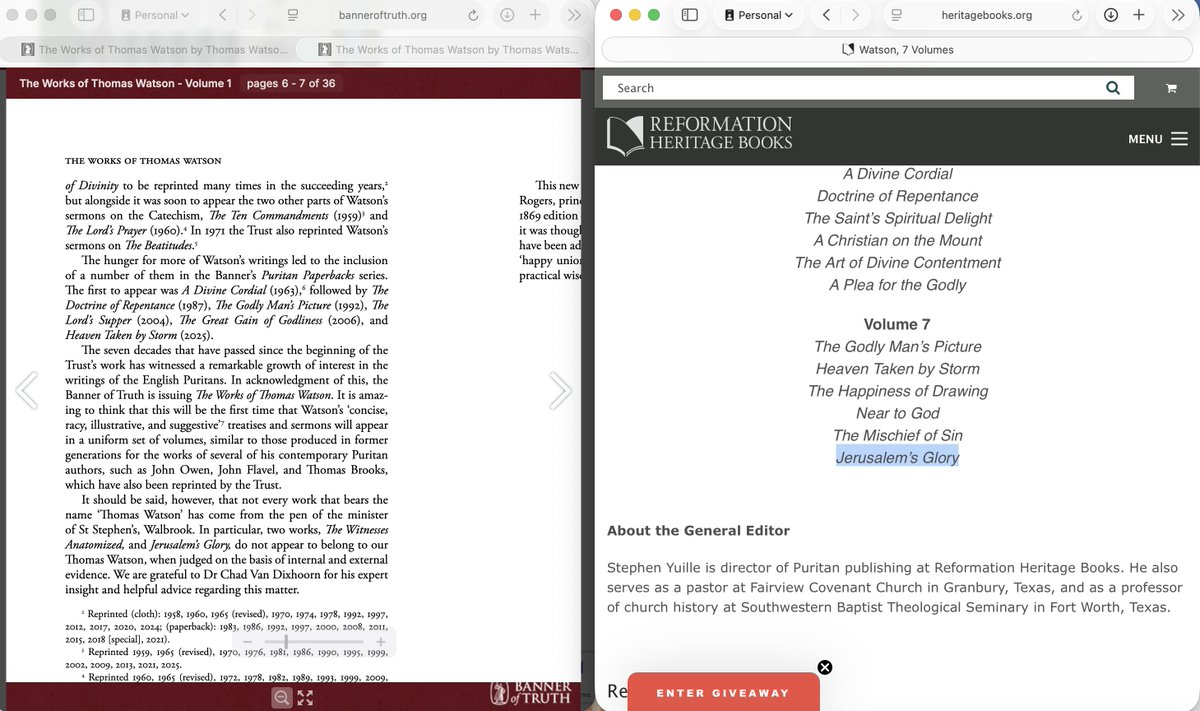Click 'The Mischief of Sin' title

(x=897, y=435)
